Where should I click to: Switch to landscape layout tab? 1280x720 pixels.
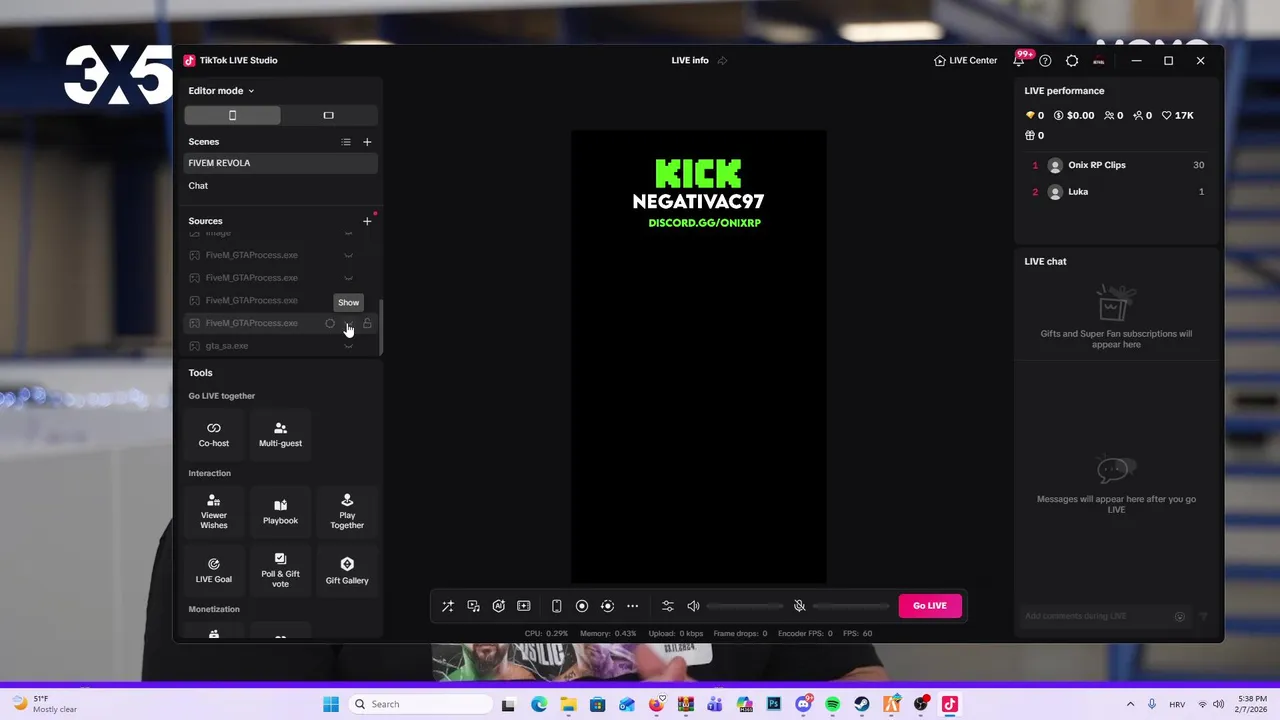[328, 115]
